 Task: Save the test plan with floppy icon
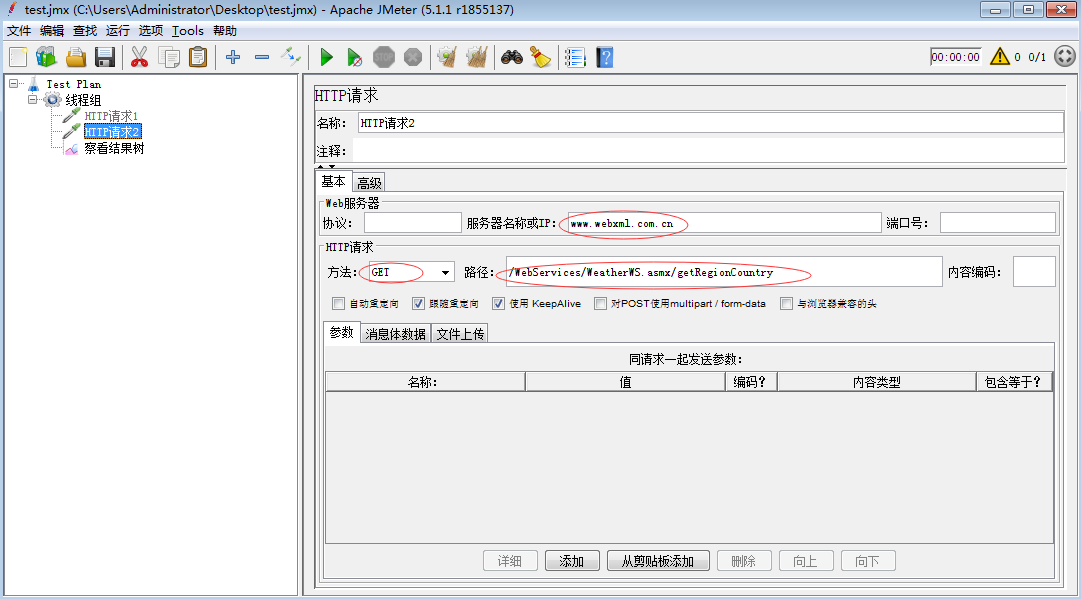click(105, 57)
